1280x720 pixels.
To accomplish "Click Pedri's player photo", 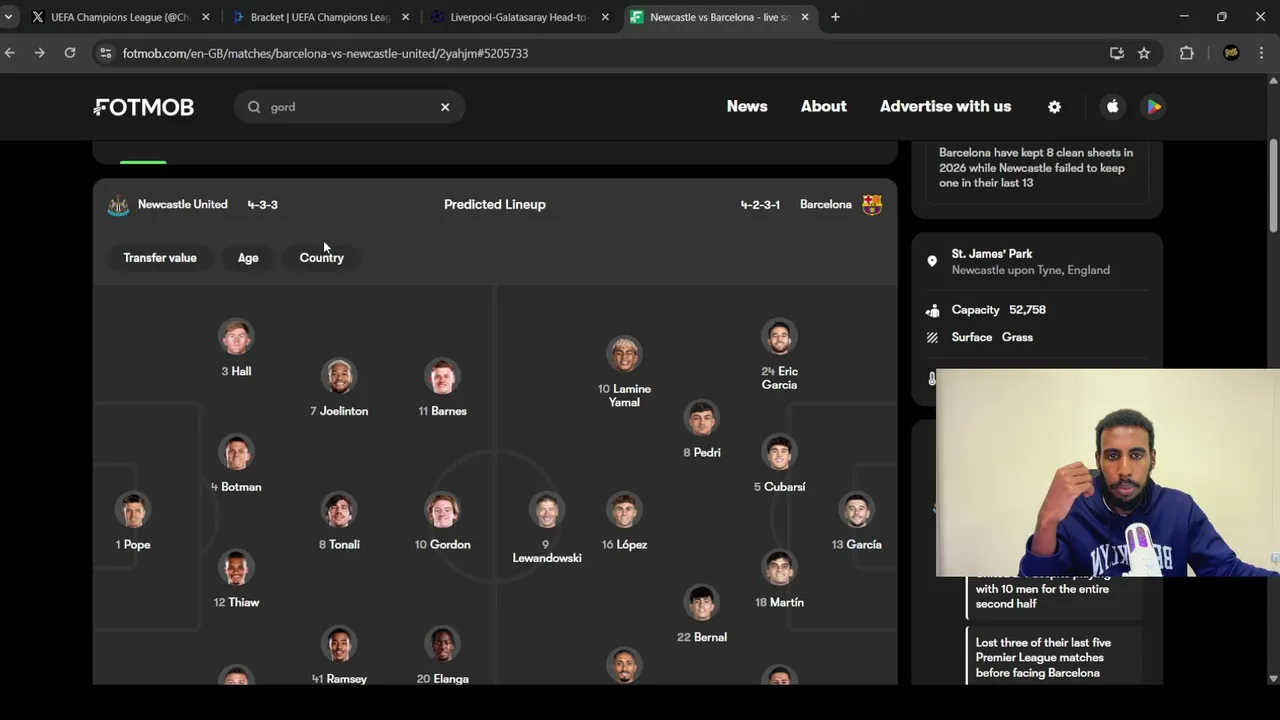I will click(702, 418).
